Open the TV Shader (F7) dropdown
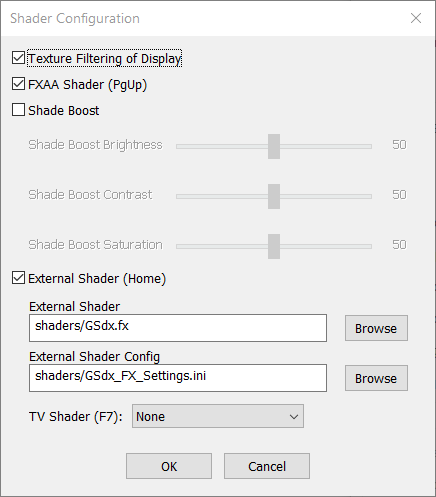This screenshot has height=497, width=436. click(x=218, y=416)
